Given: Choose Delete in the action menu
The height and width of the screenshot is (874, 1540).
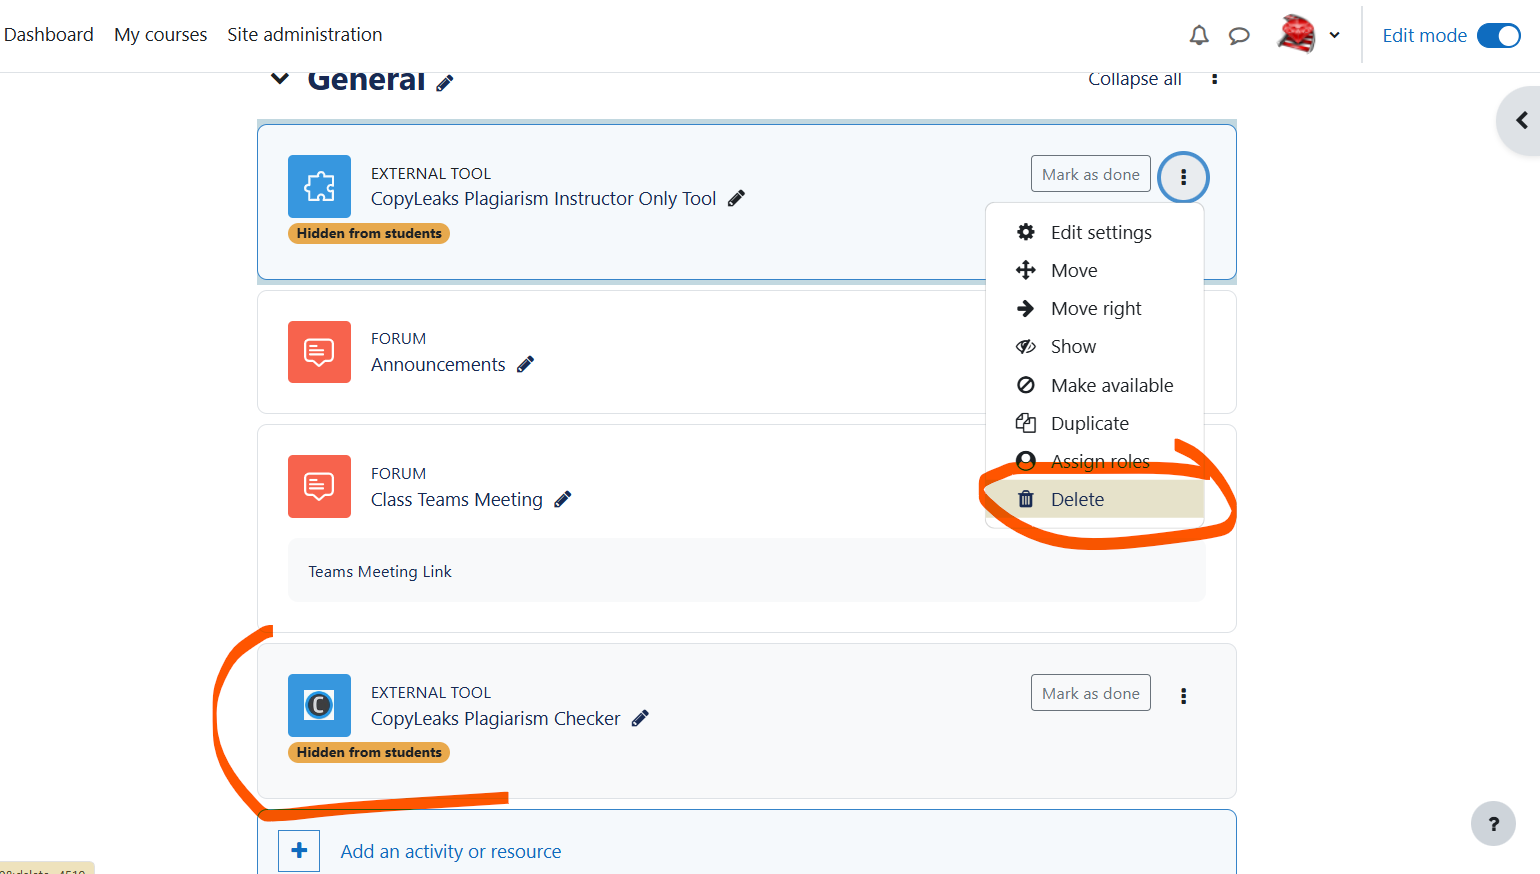Looking at the screenshot, I should pos(1094,499).
